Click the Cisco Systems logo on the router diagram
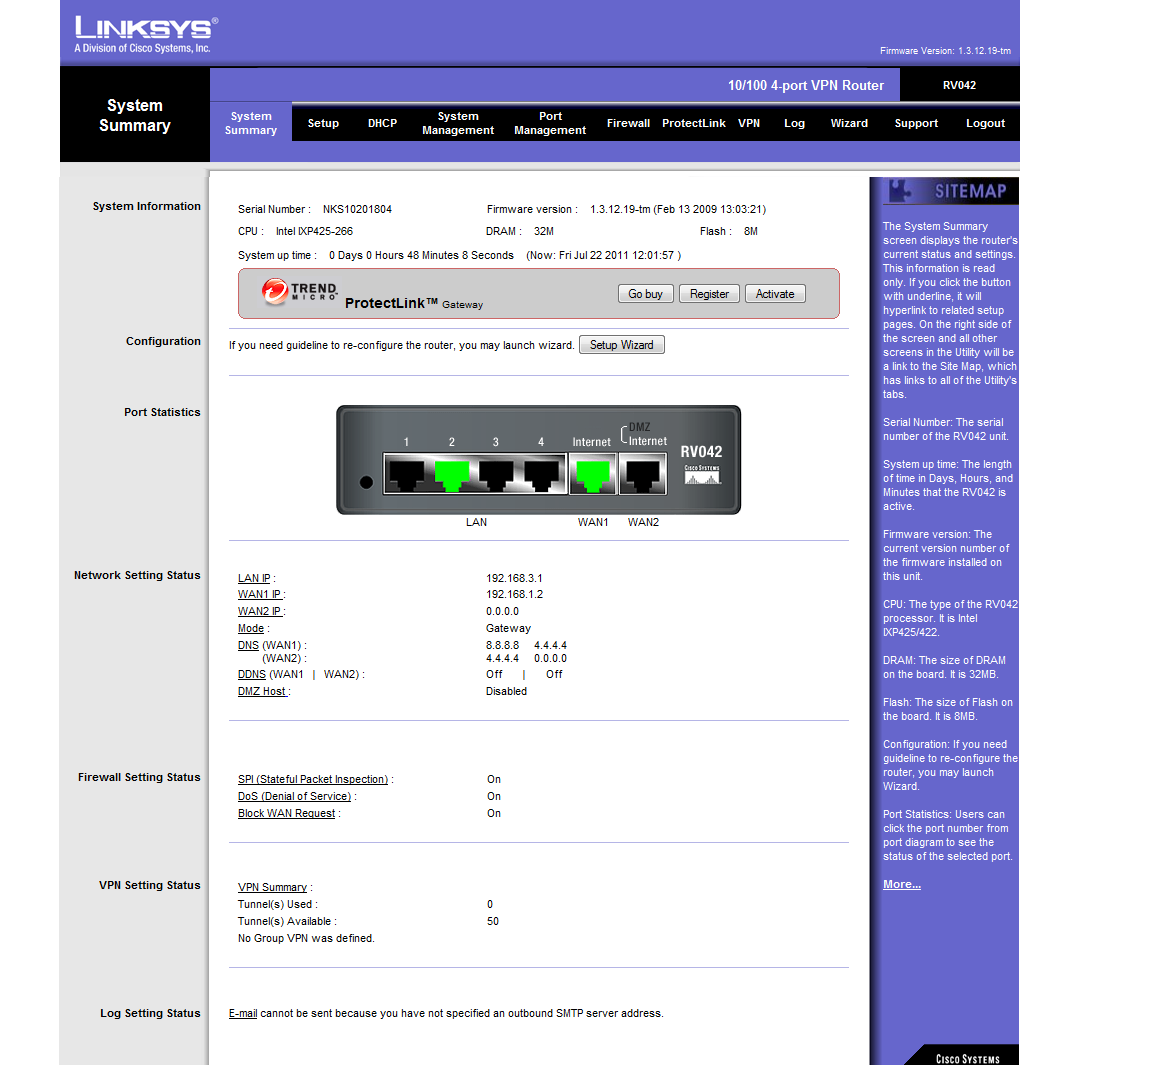Image resolution: width=1165 pixels, height=1065 pixels. click(x=702, y=475)
